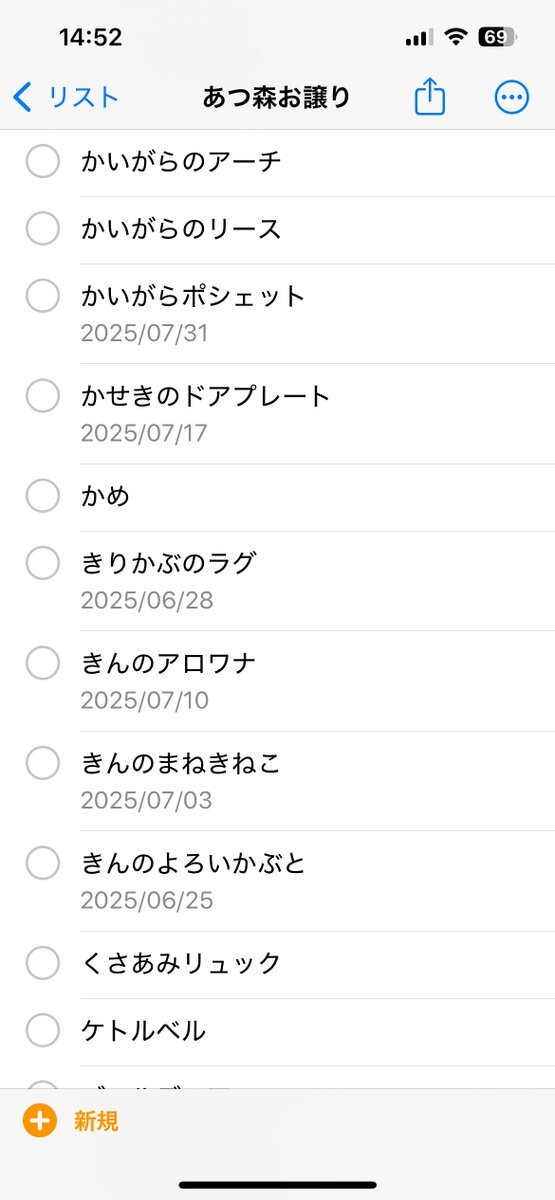Tap the 2025/07/03 date under きんのまねきねこ

[x=147, y=800]
